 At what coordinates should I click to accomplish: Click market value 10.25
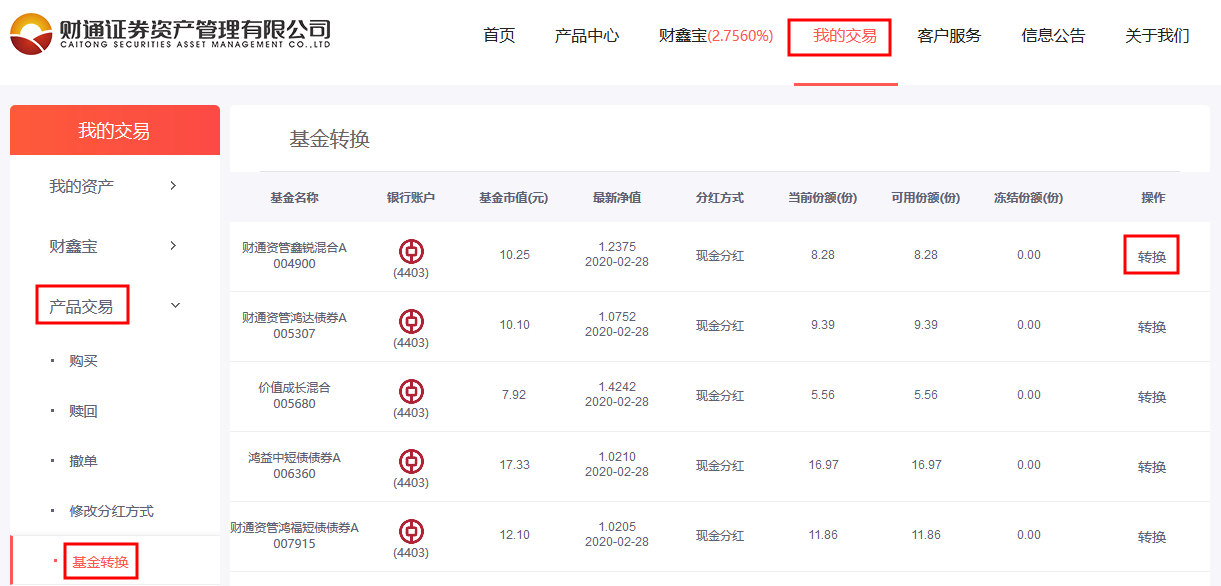click(x=514, y=255)
